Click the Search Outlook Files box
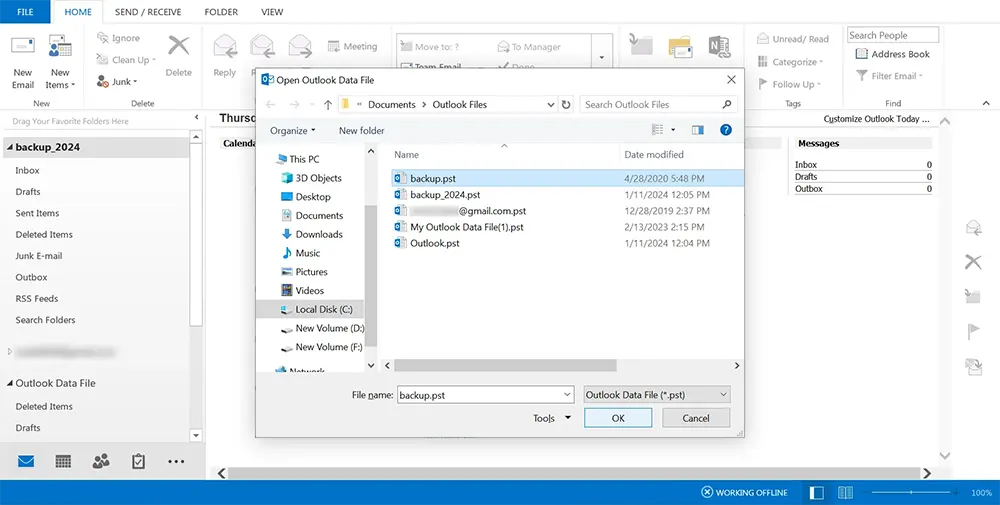 [658, 105]
